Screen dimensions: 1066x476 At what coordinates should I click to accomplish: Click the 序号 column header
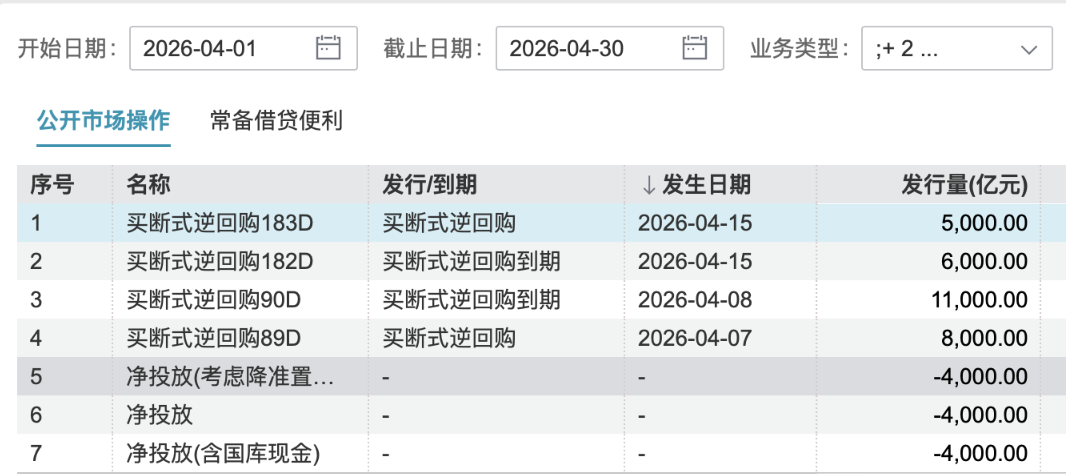click(52, 185)
